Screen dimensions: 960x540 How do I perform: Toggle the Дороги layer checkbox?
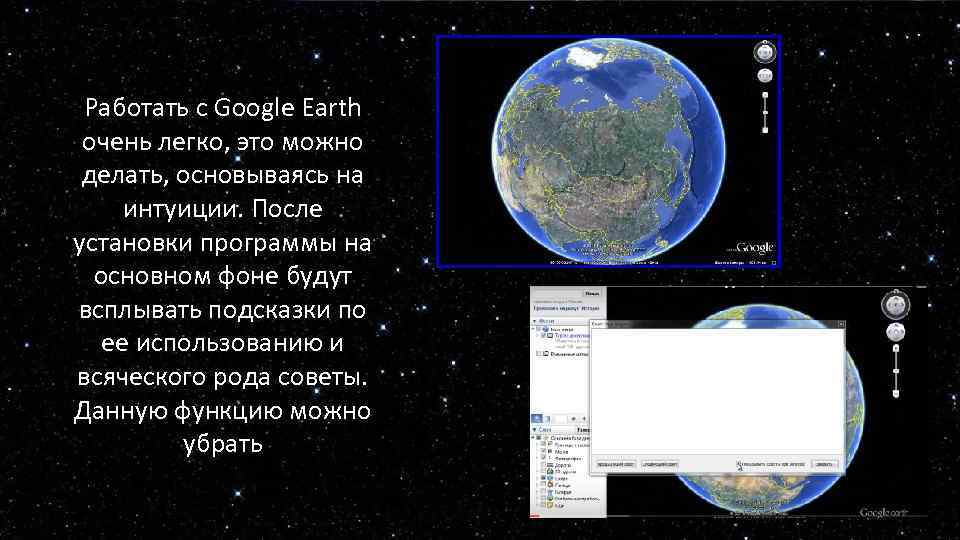(543, 465)
